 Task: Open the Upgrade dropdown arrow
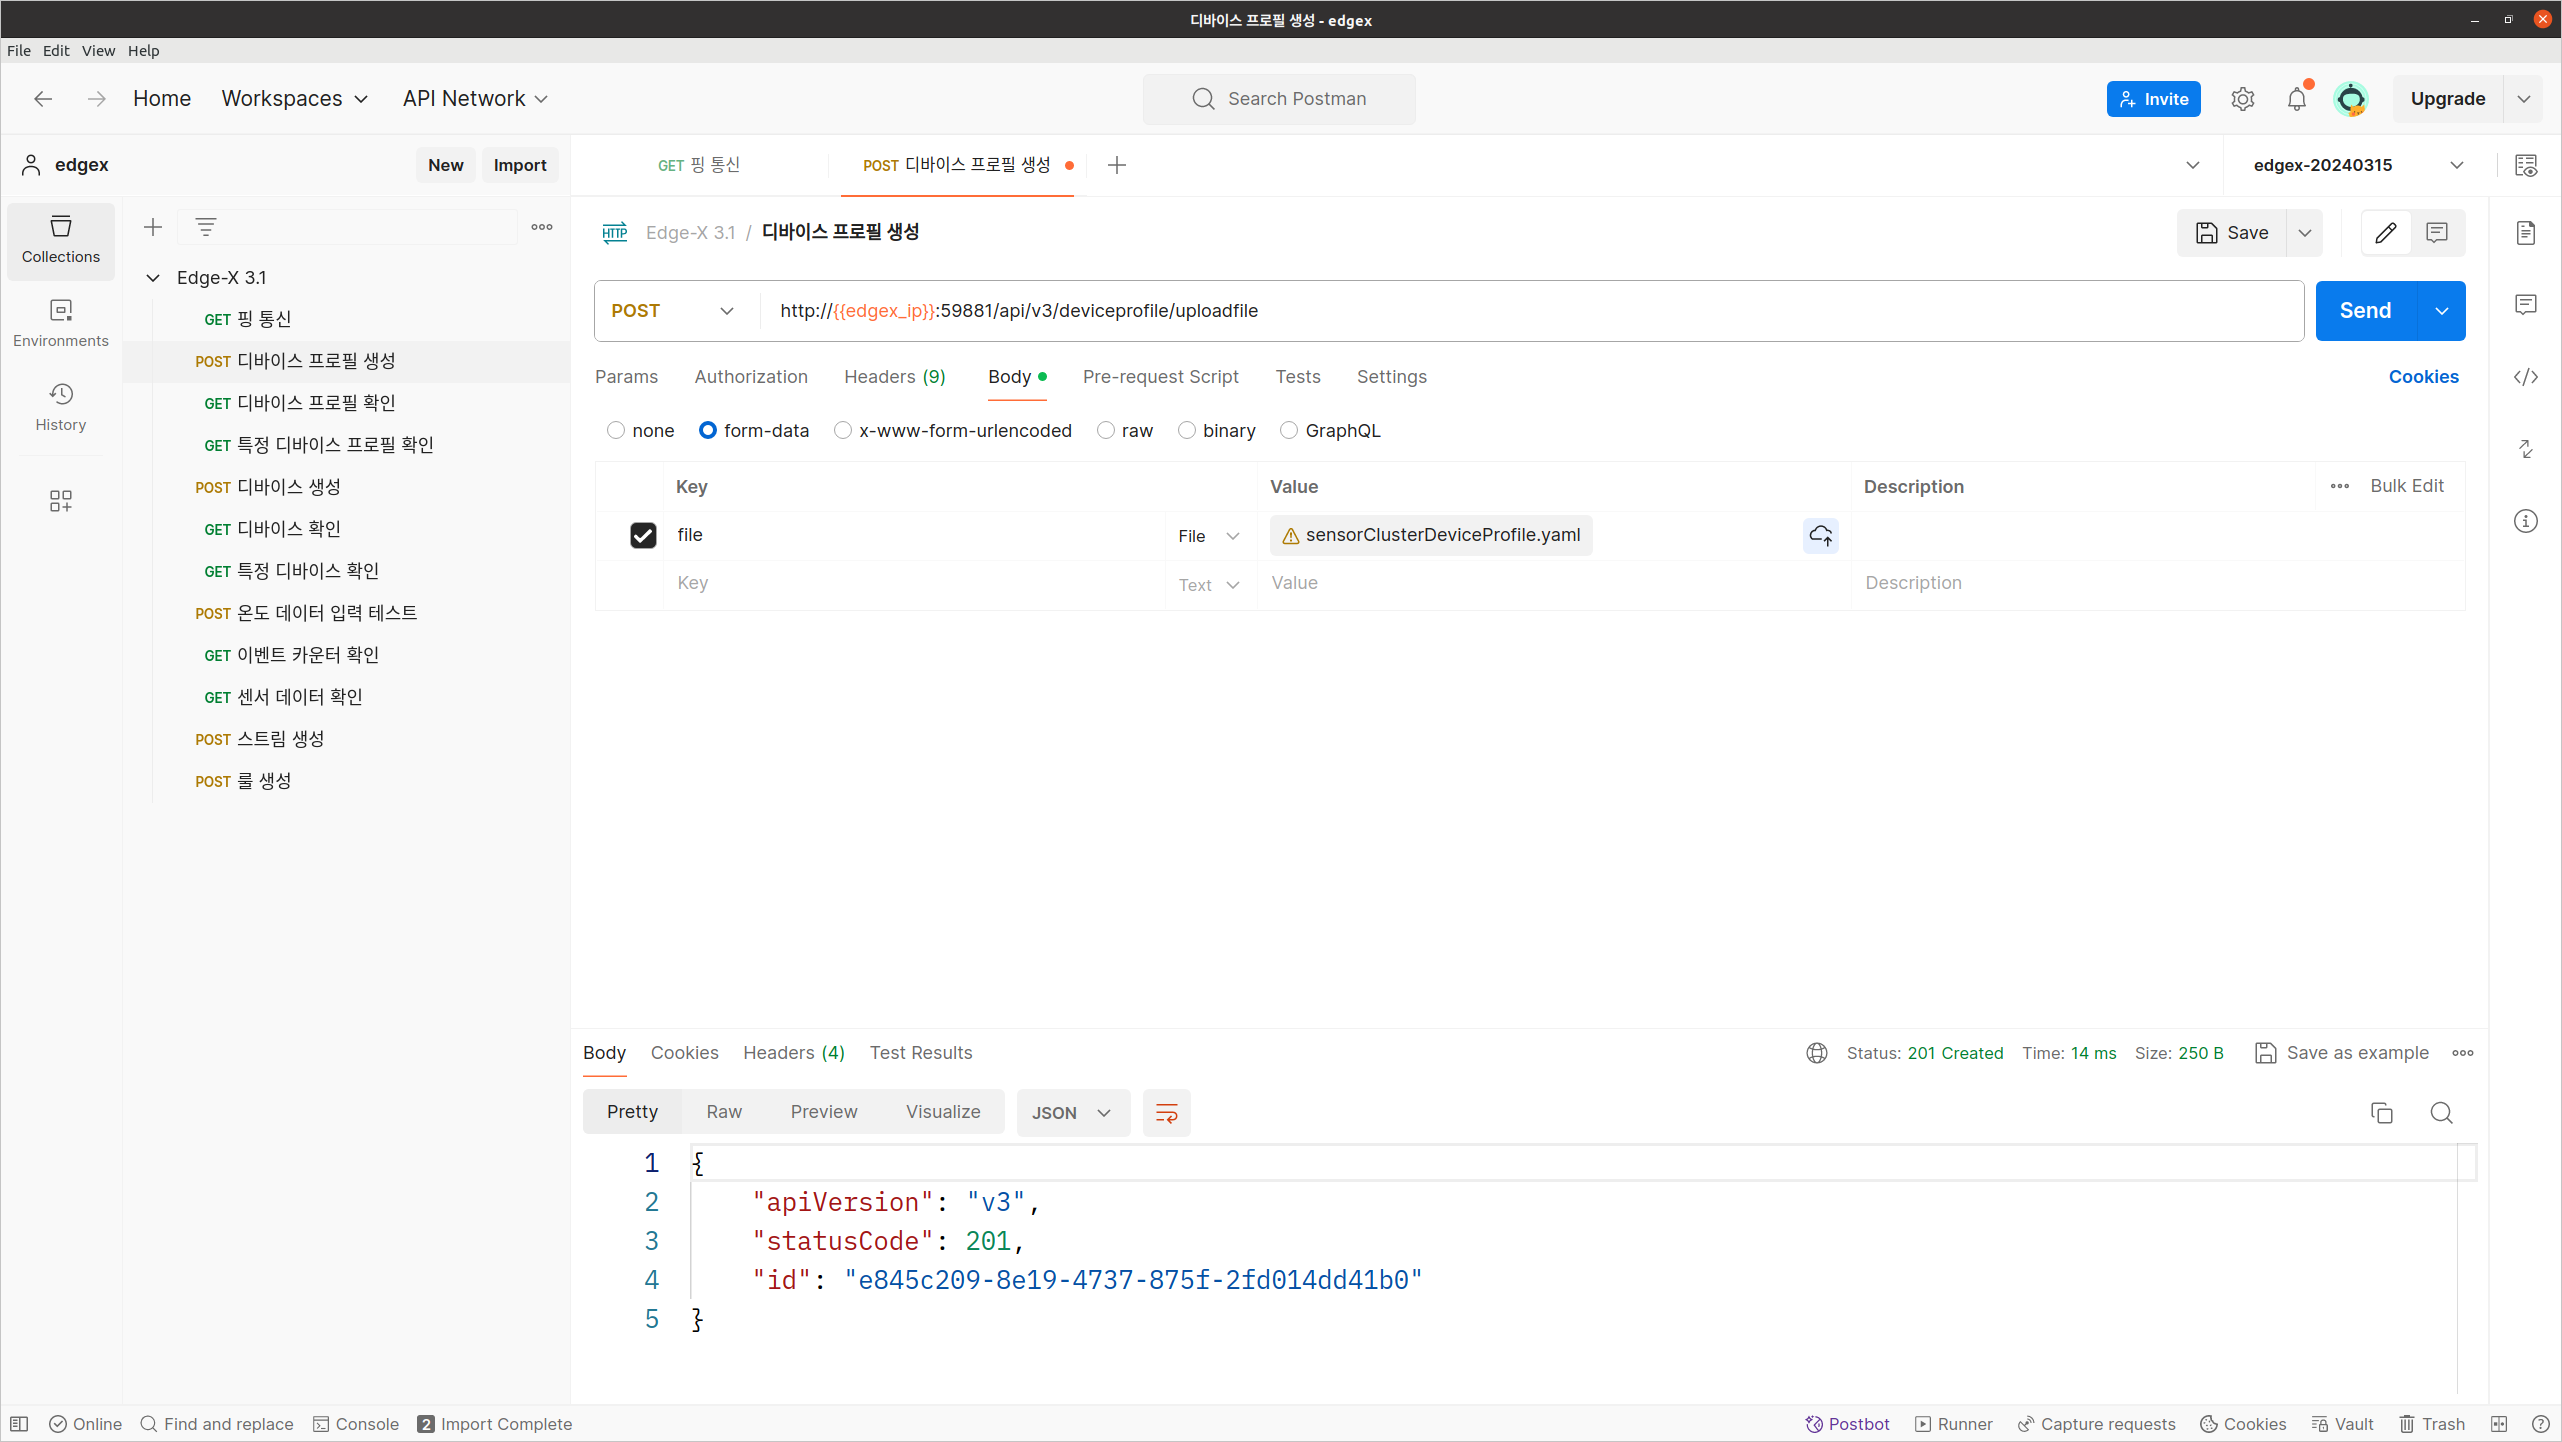(x=2523, y=99)
